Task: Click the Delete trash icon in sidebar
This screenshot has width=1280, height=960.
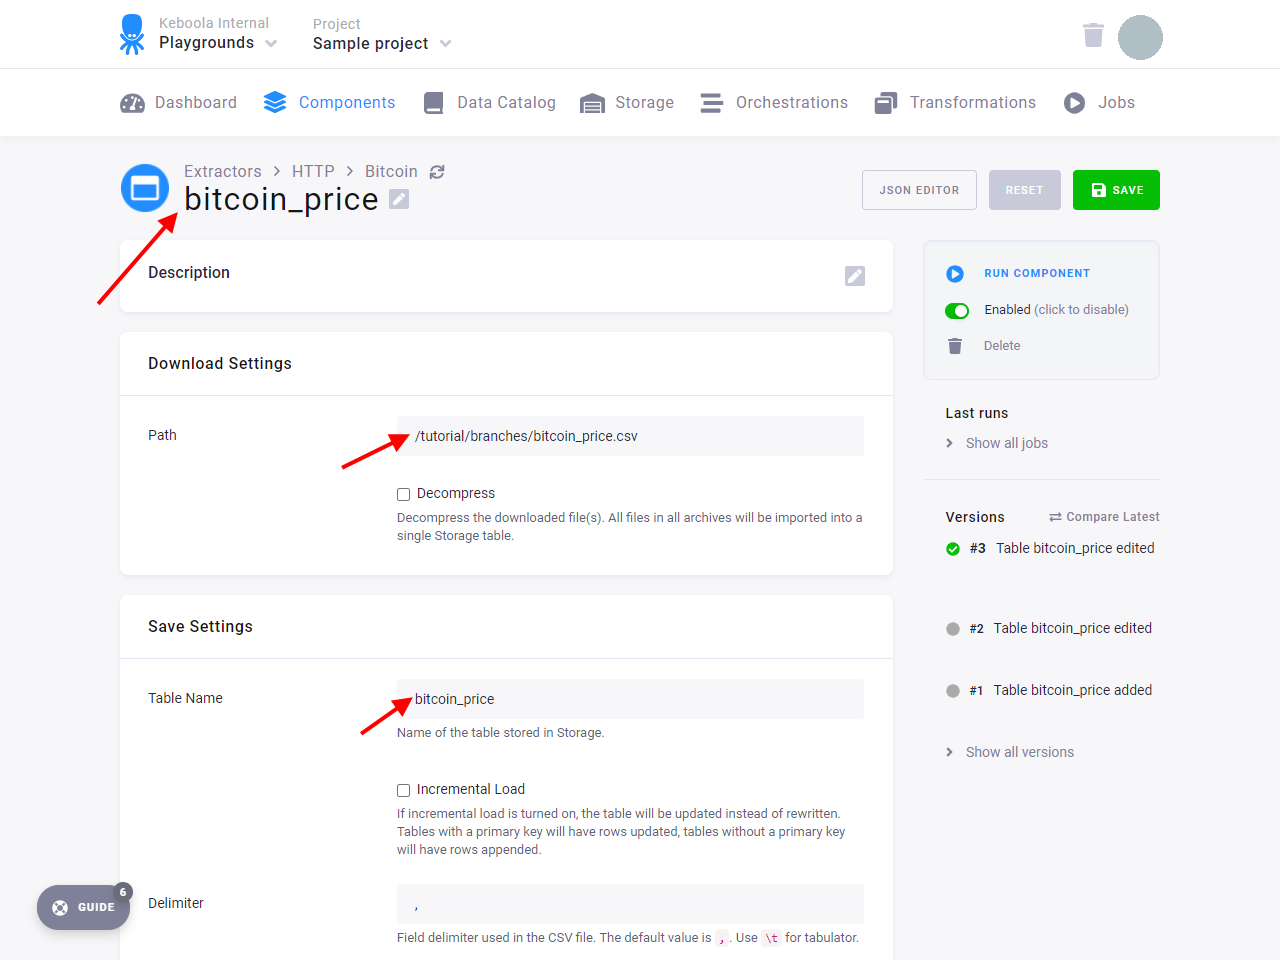Action: pos(955,346)
